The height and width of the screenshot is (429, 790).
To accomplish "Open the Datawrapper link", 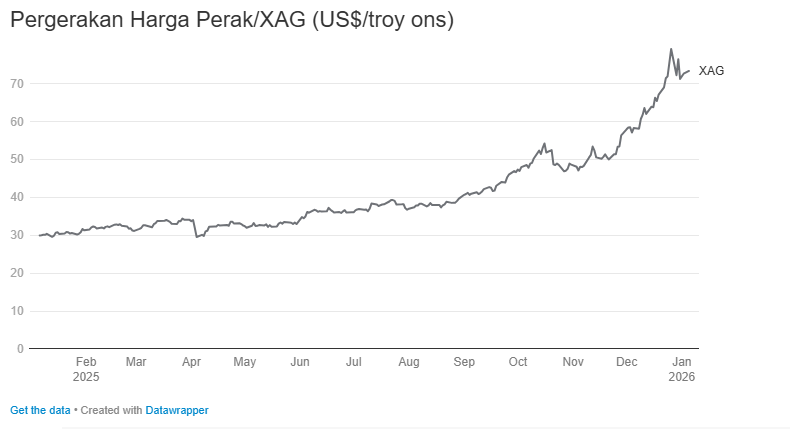I will [177, 410].
